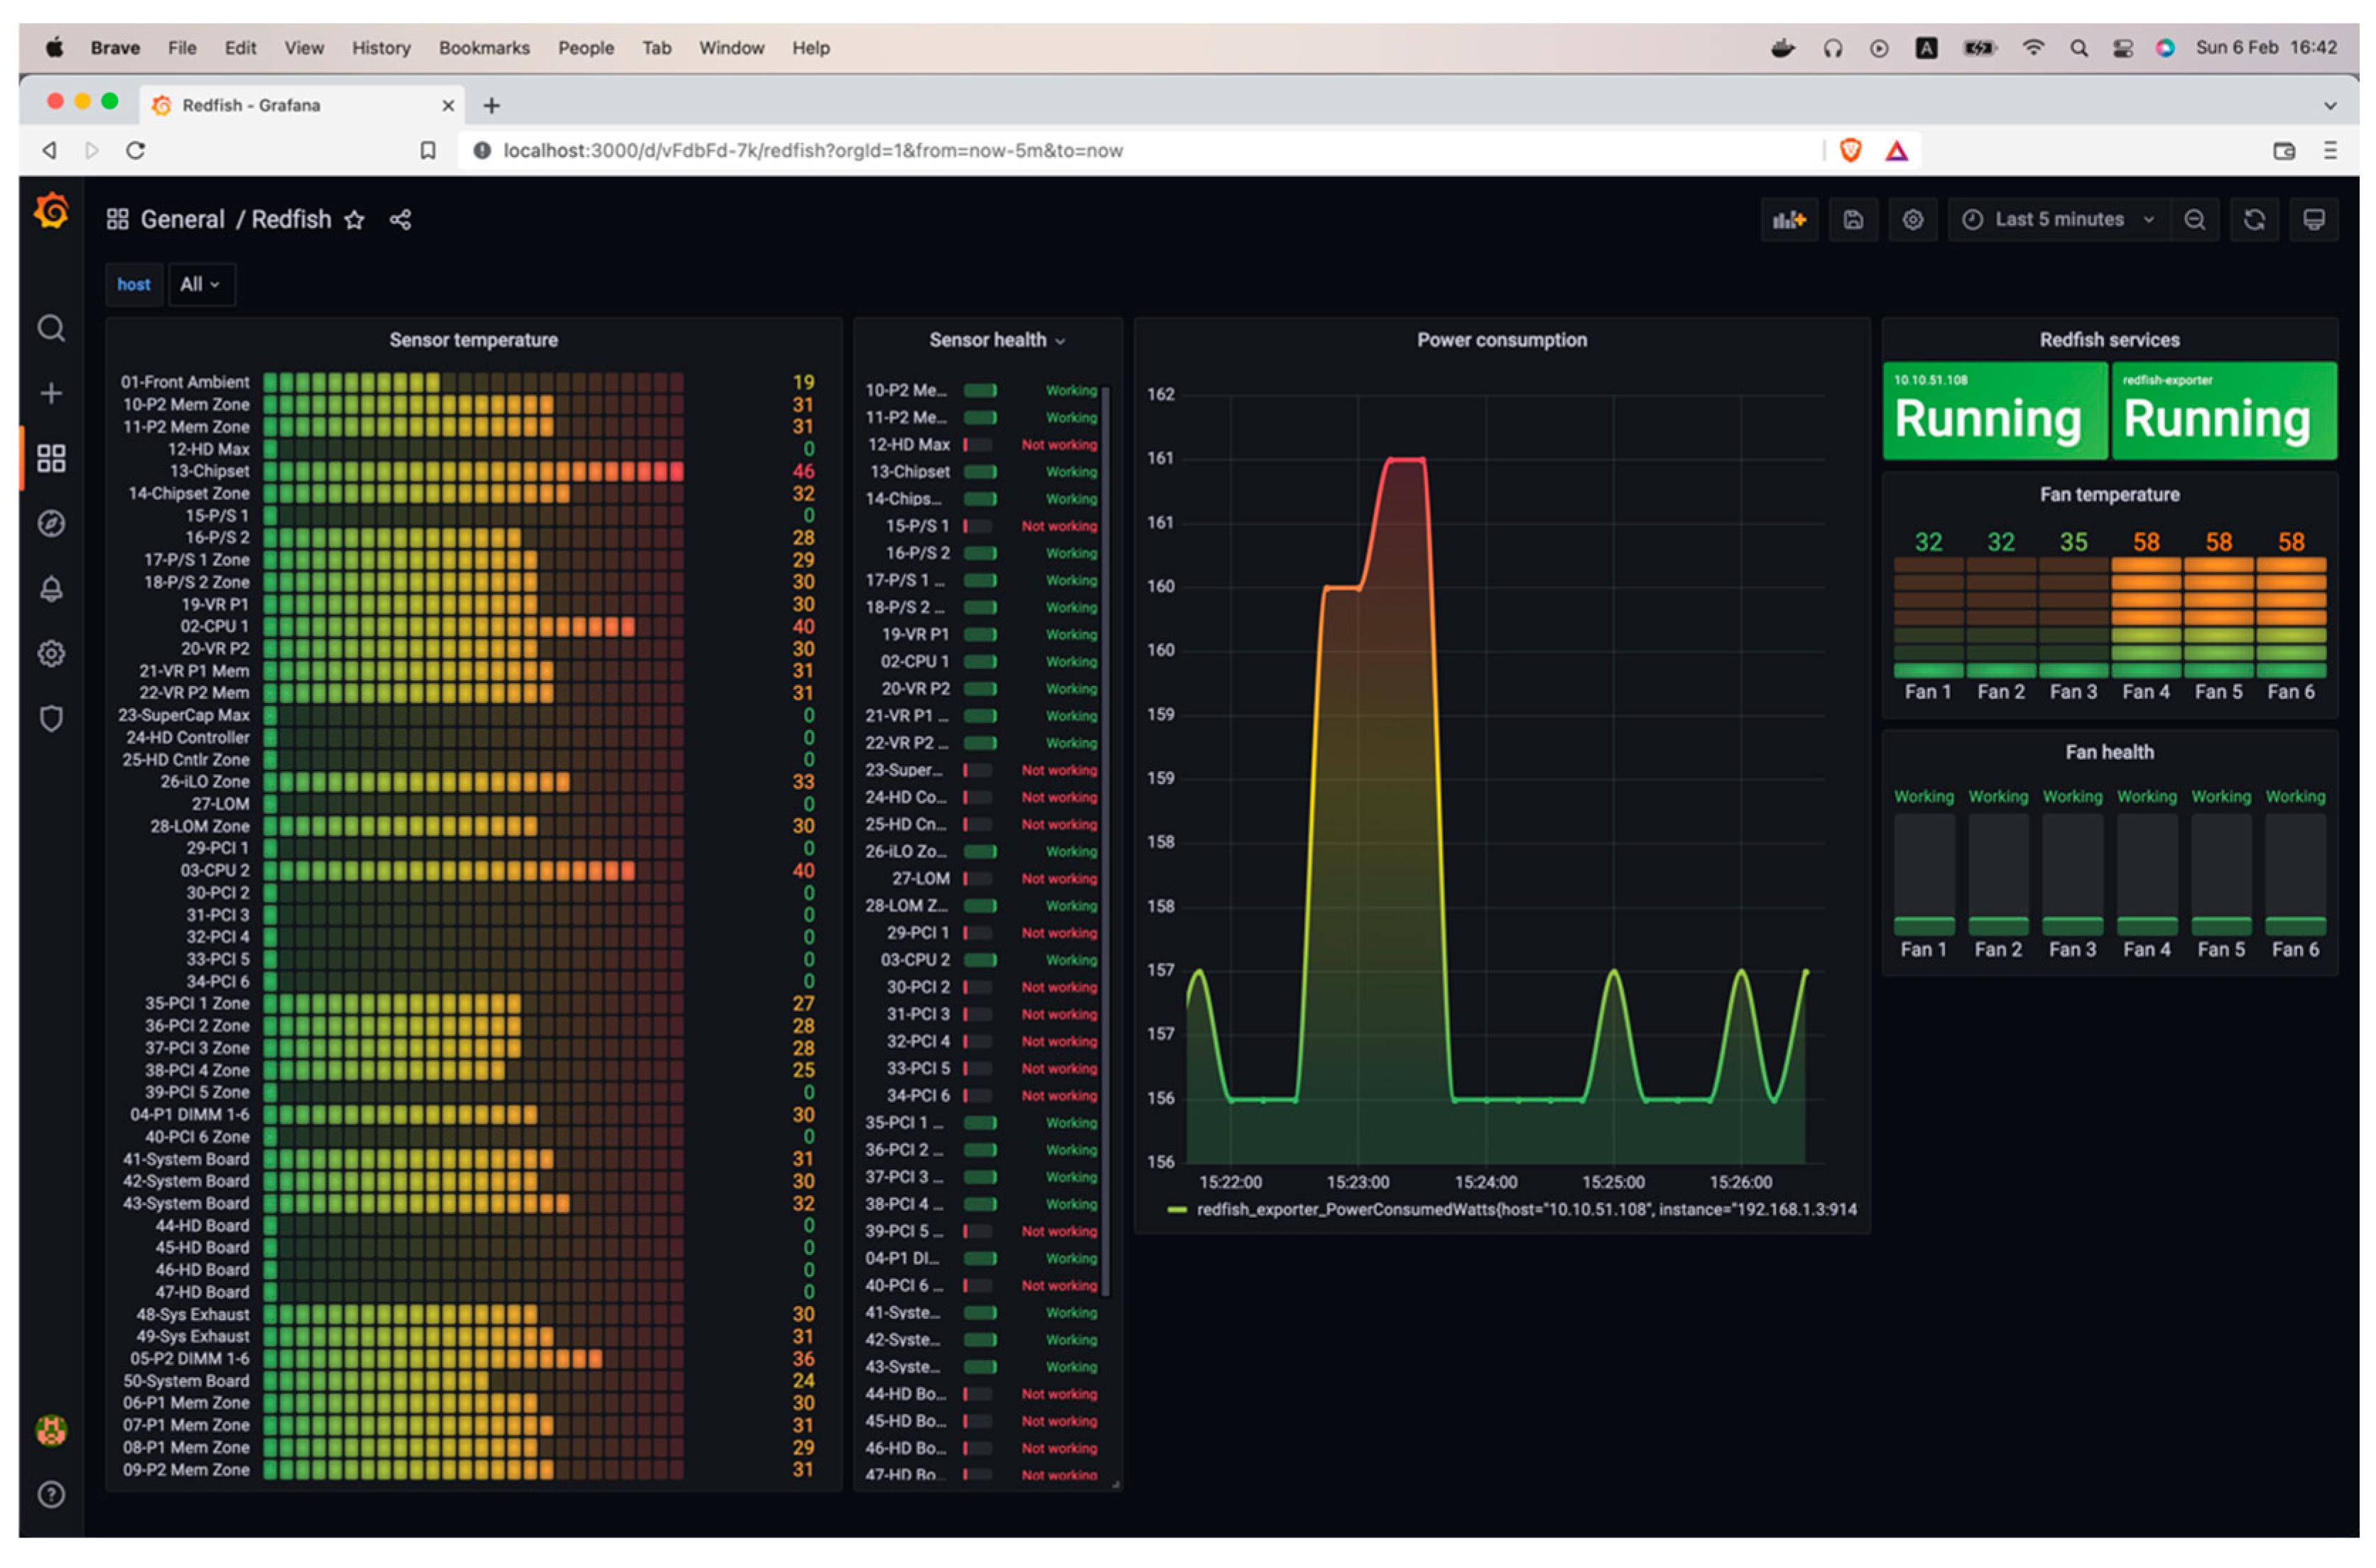This screenshot has width=2376, height=1568.
Task: Open dashboard settings gear in top toolbar
Action: (1912, 220)
